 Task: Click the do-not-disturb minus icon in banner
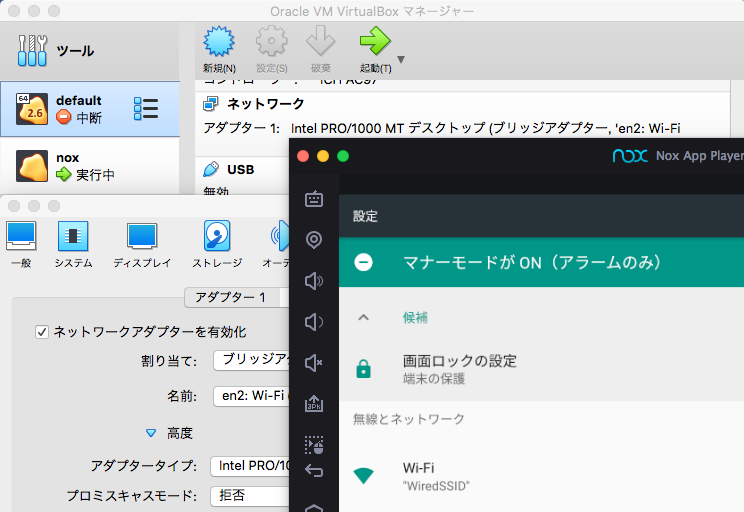[364, 262]
